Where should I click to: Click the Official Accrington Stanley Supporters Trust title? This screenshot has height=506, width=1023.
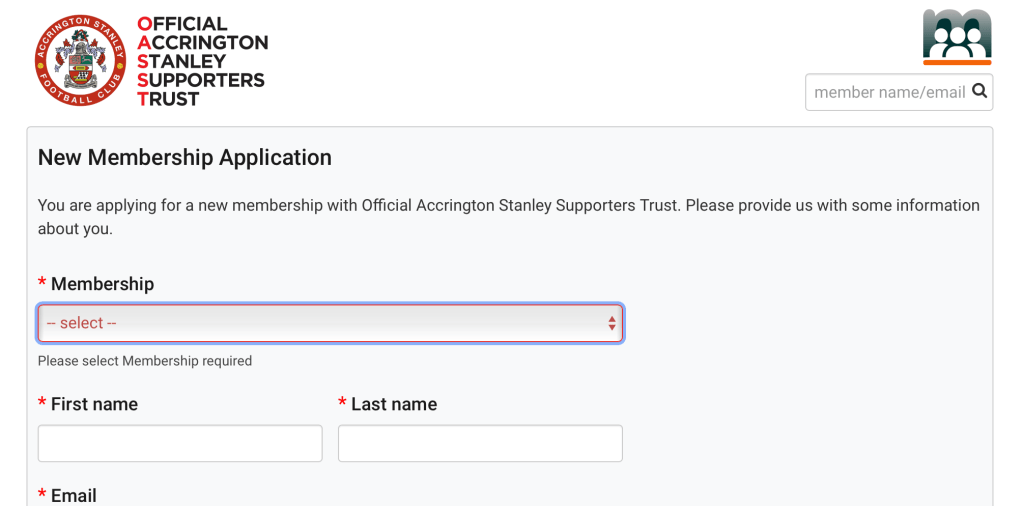[202, 61]
